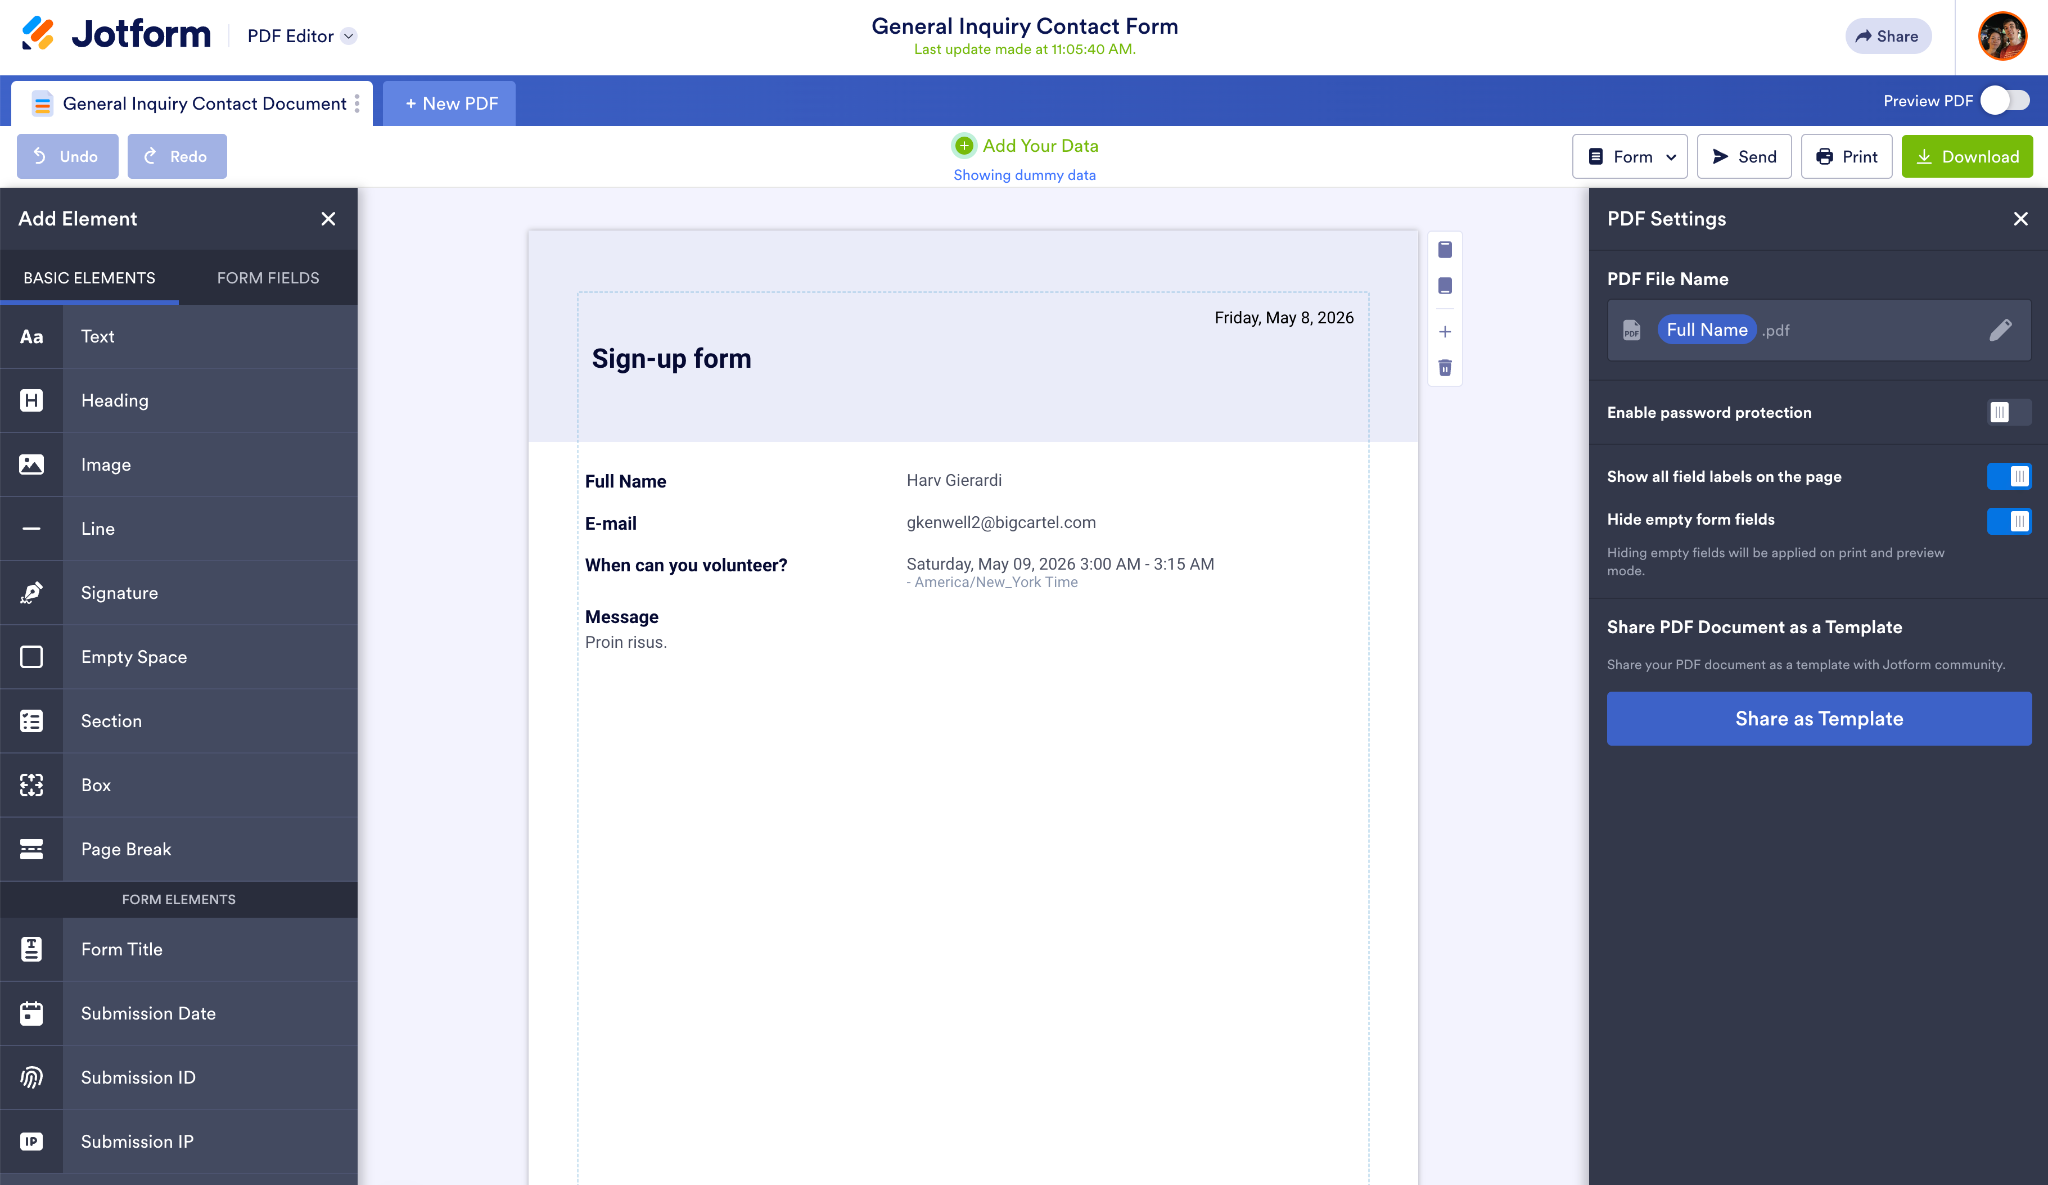Image resolution: width=2048 pixels, height=1185 pixels.
Task: Add a Page Break element
Action: 179,849
